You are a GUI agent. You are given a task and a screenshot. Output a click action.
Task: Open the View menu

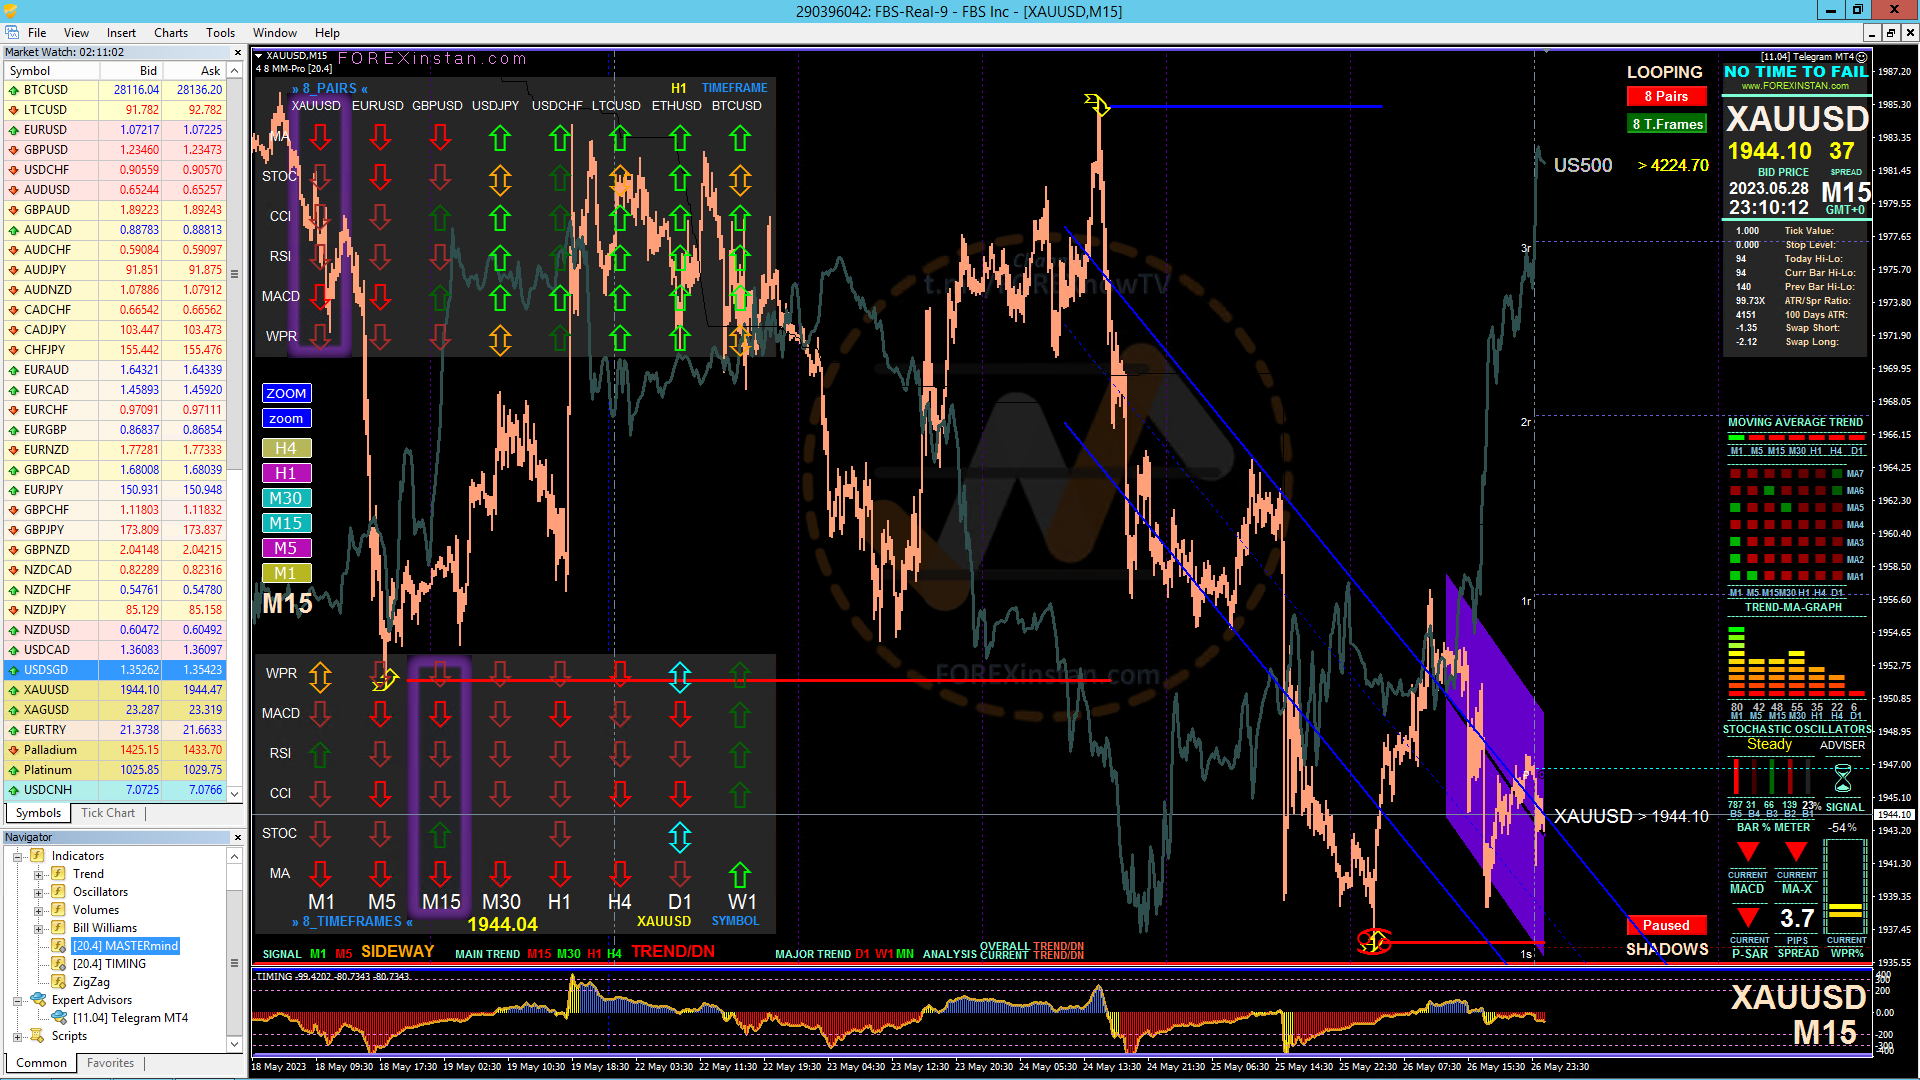pos(76,33)
